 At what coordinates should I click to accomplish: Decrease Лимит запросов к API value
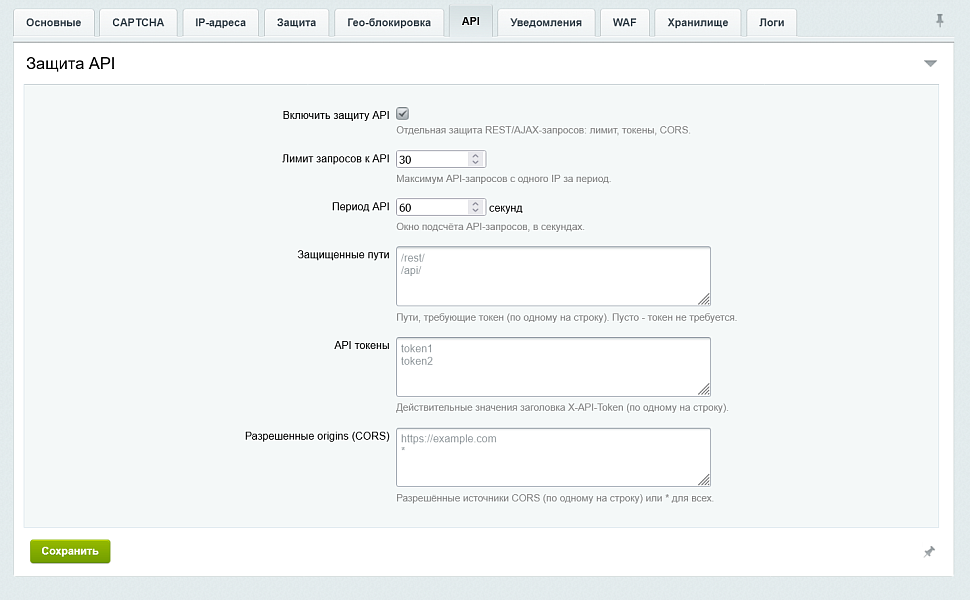point(475,163)
